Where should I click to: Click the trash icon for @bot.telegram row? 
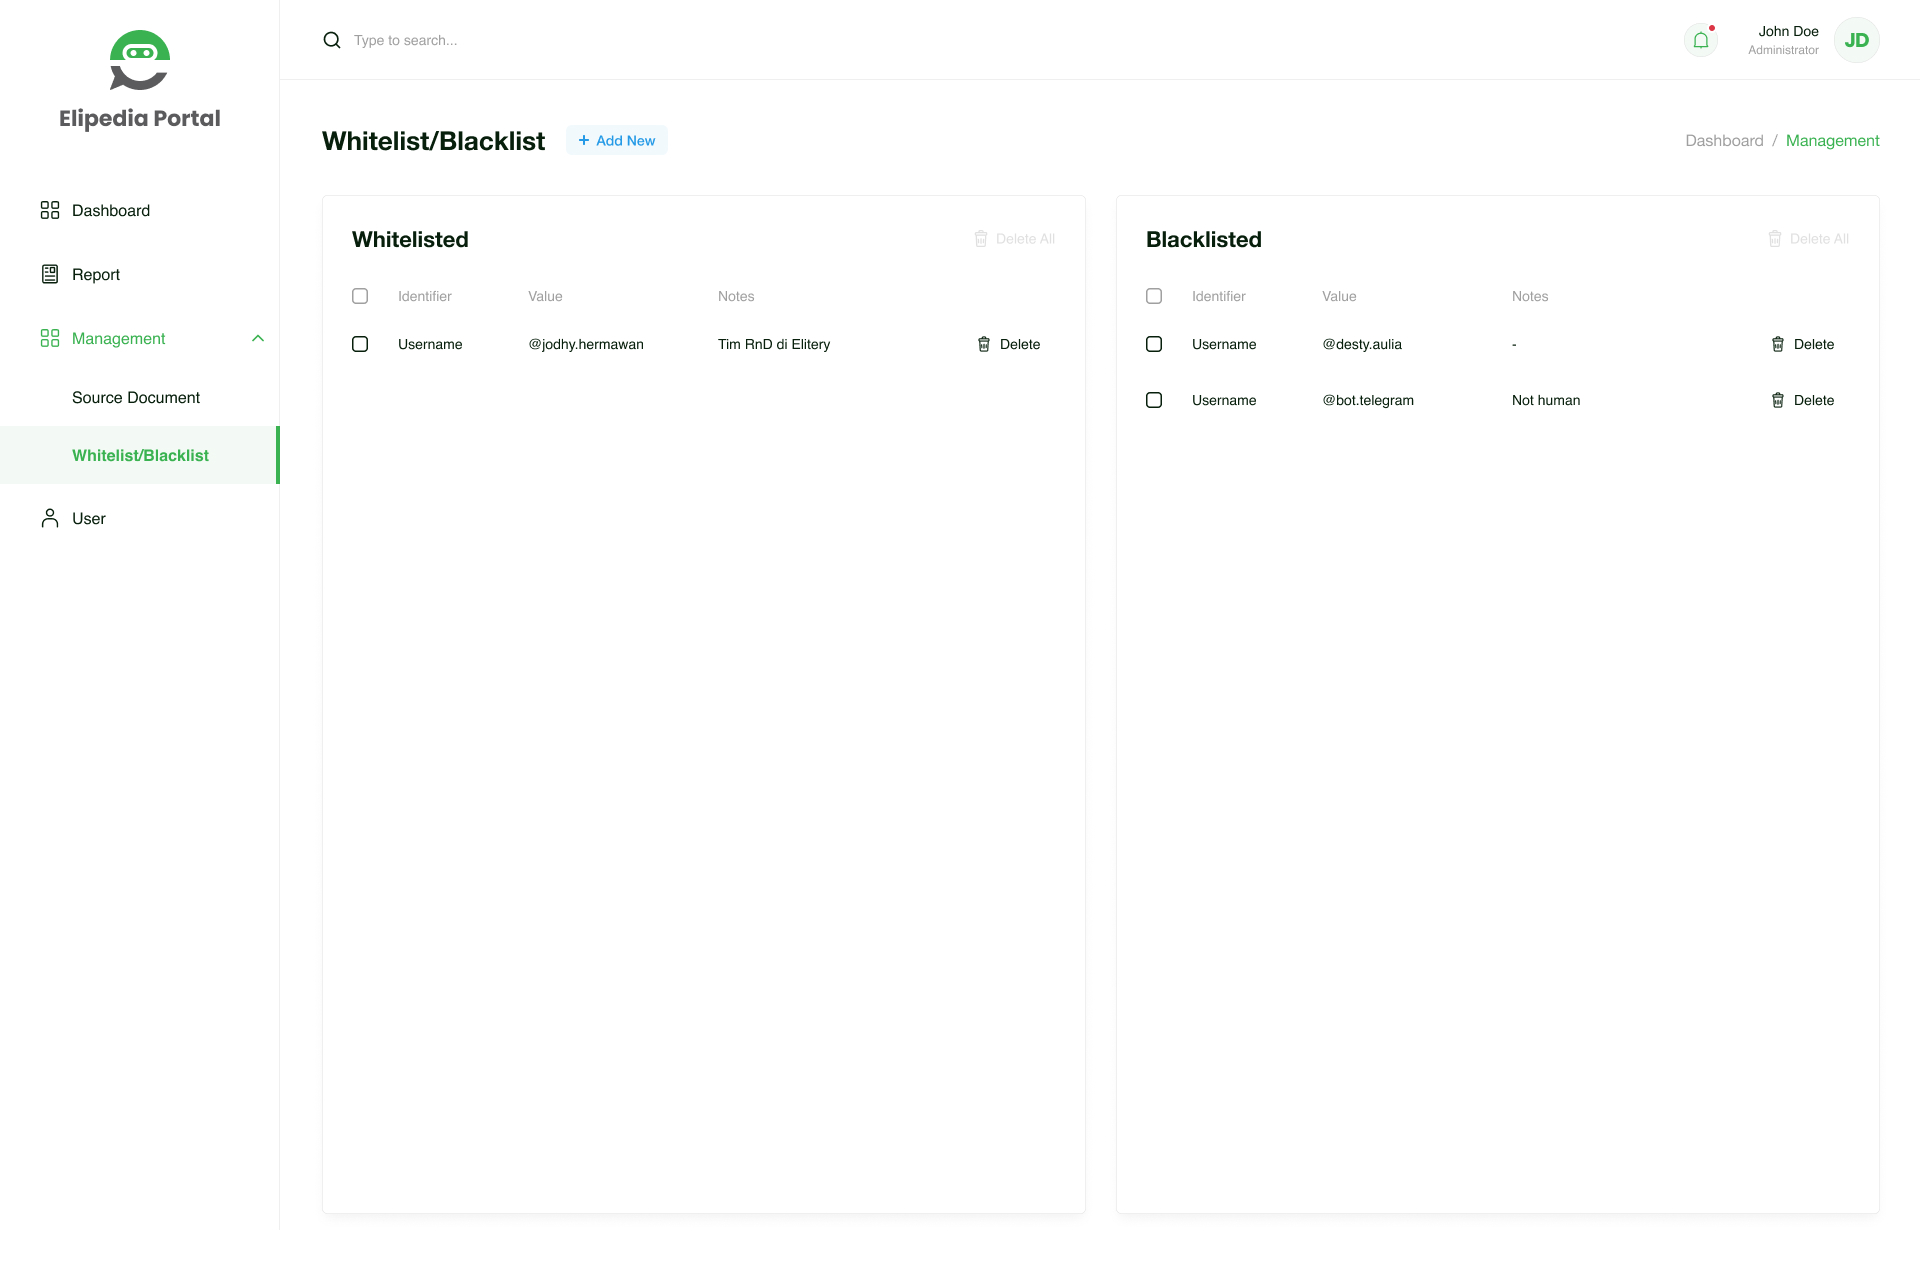(x=1778, y=400)
